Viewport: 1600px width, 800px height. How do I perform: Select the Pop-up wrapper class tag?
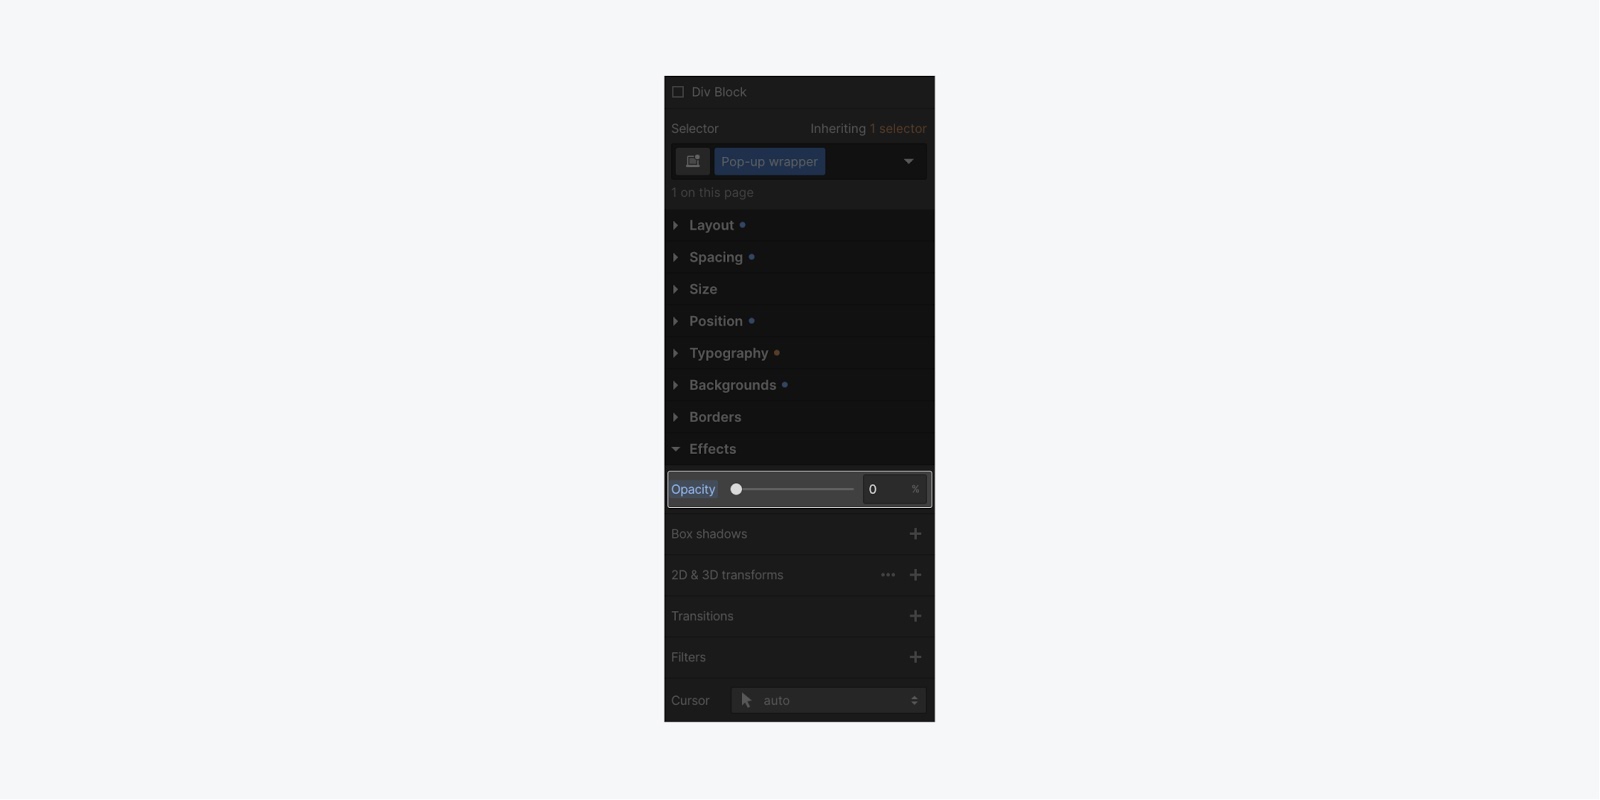pos(769,161)
